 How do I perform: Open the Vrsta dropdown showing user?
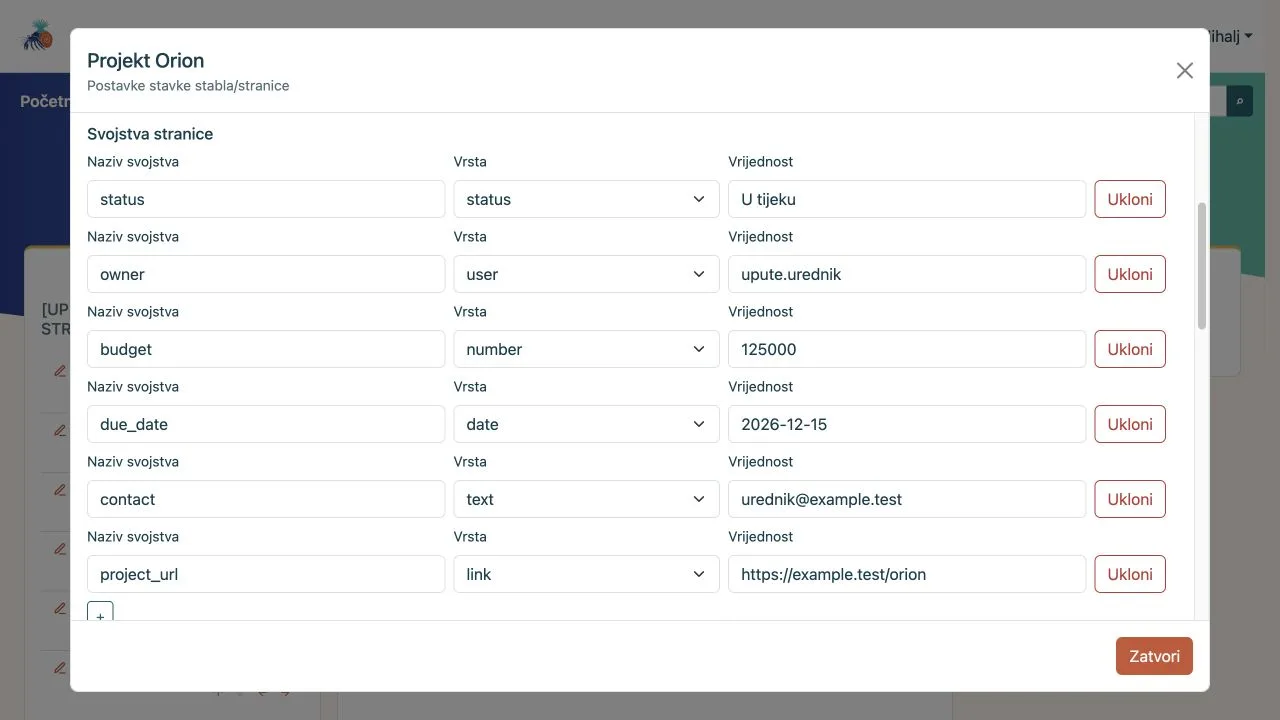coord(586,274)
